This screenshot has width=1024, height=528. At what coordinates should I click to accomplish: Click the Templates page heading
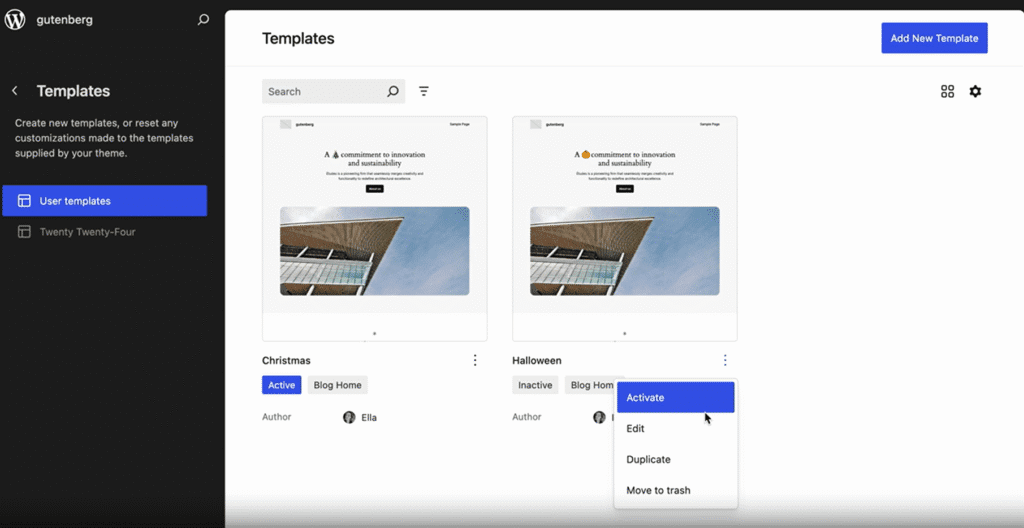click(x=298, y=39)
